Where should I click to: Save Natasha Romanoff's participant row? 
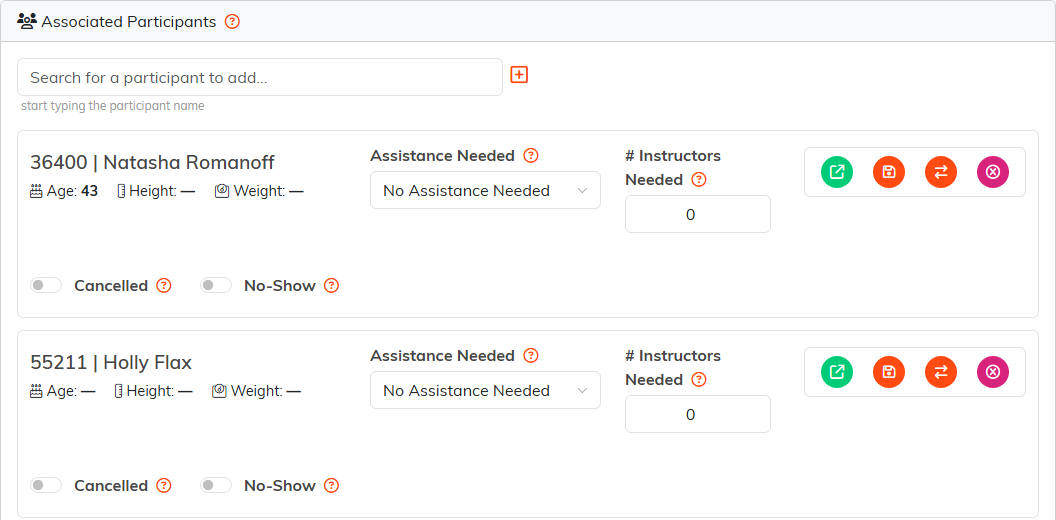[889, 172]
